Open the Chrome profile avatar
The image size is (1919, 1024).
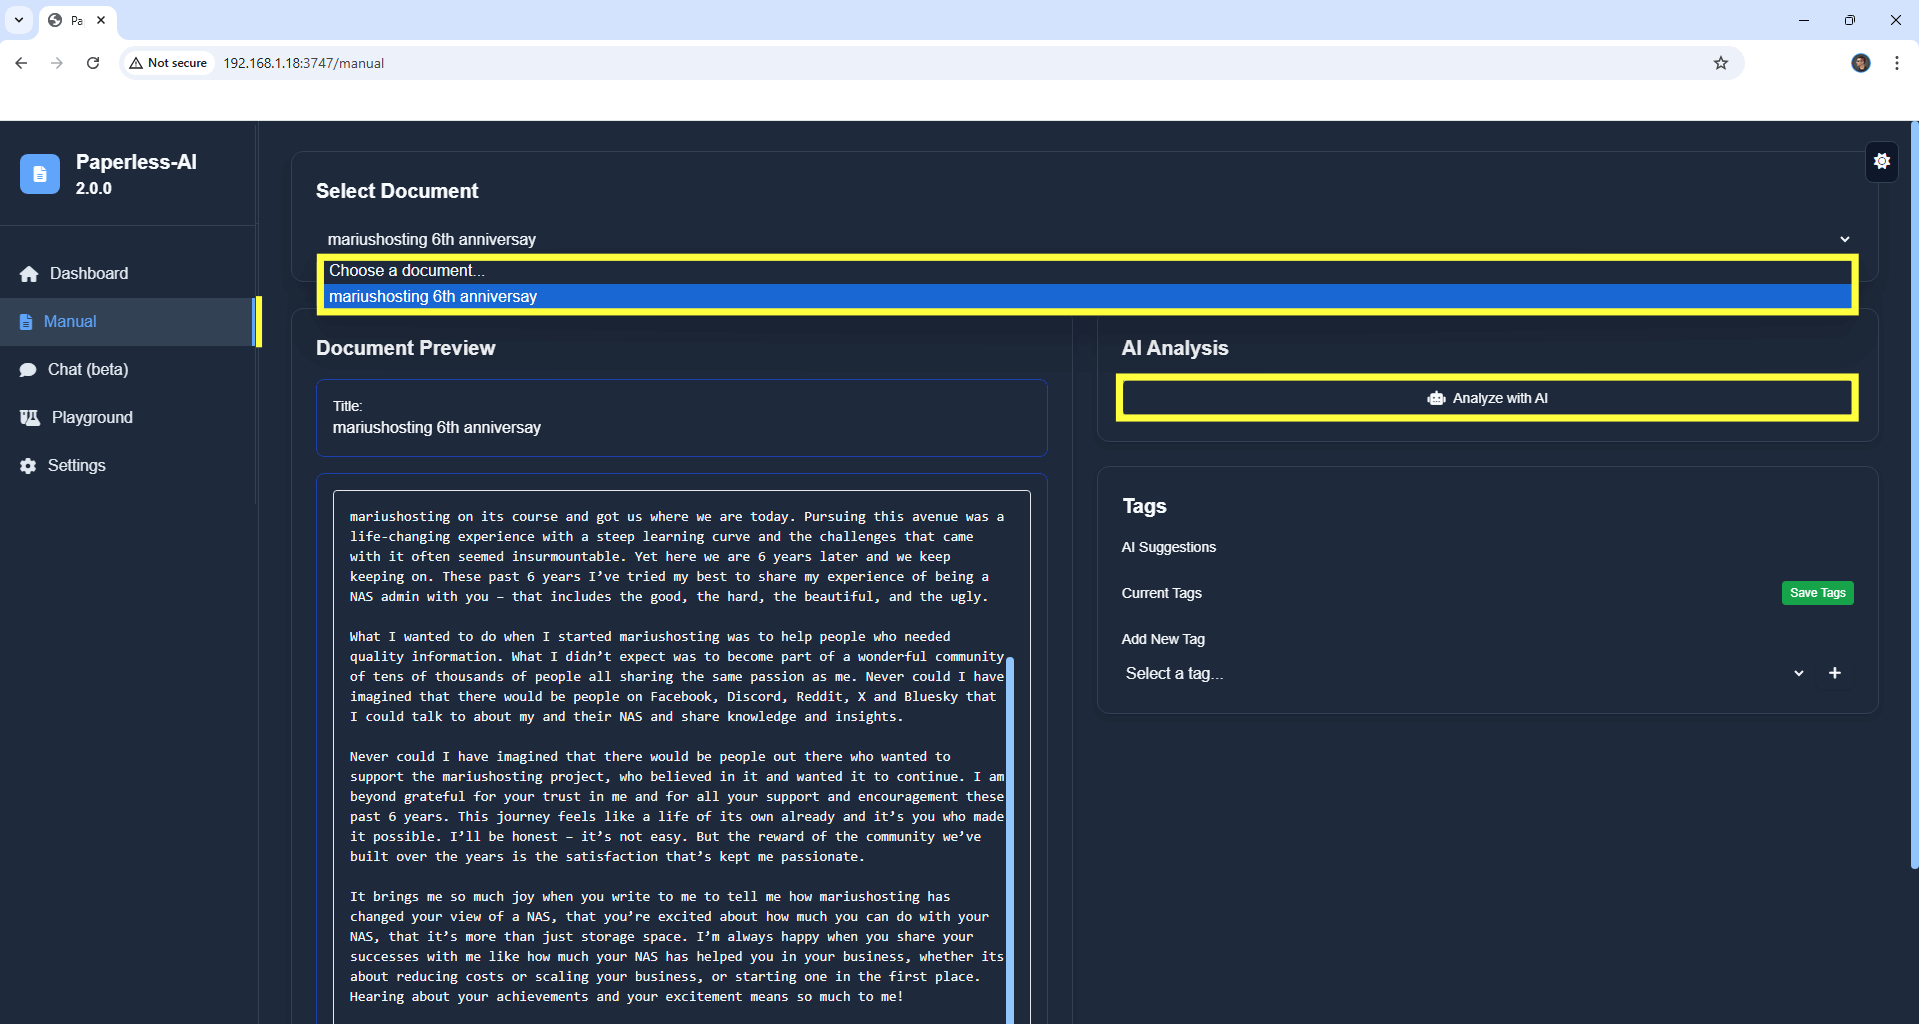point(1861,63)
